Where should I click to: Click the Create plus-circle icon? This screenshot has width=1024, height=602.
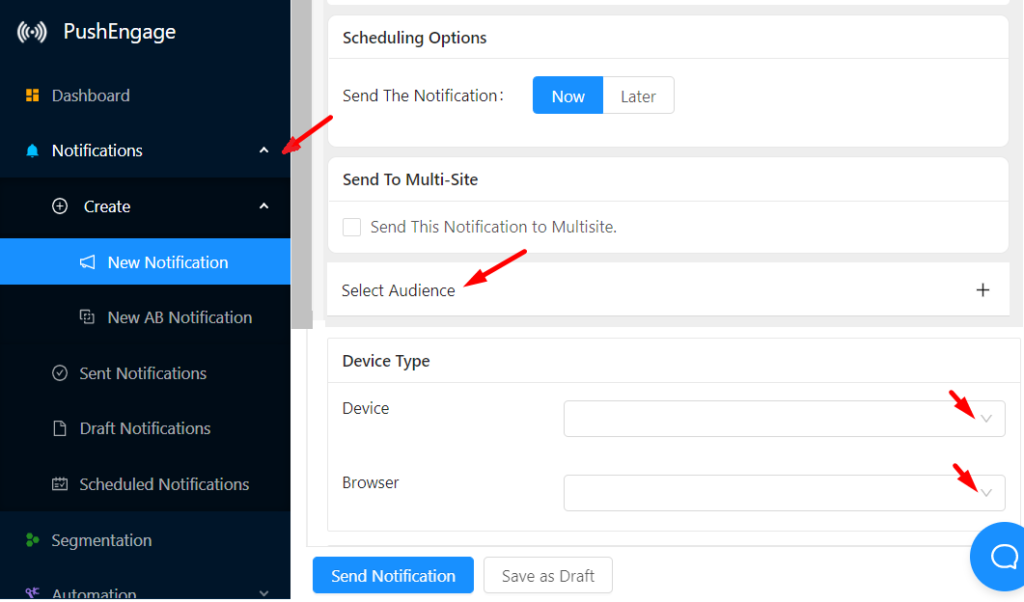pyautogui.click(x=59, y=206)
